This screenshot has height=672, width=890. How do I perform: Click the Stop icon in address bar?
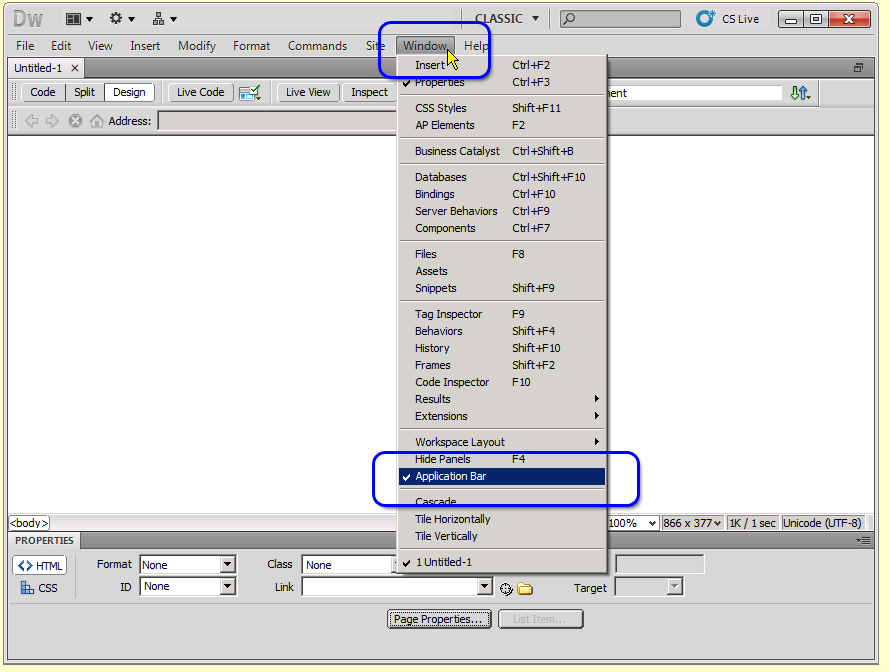75,121
